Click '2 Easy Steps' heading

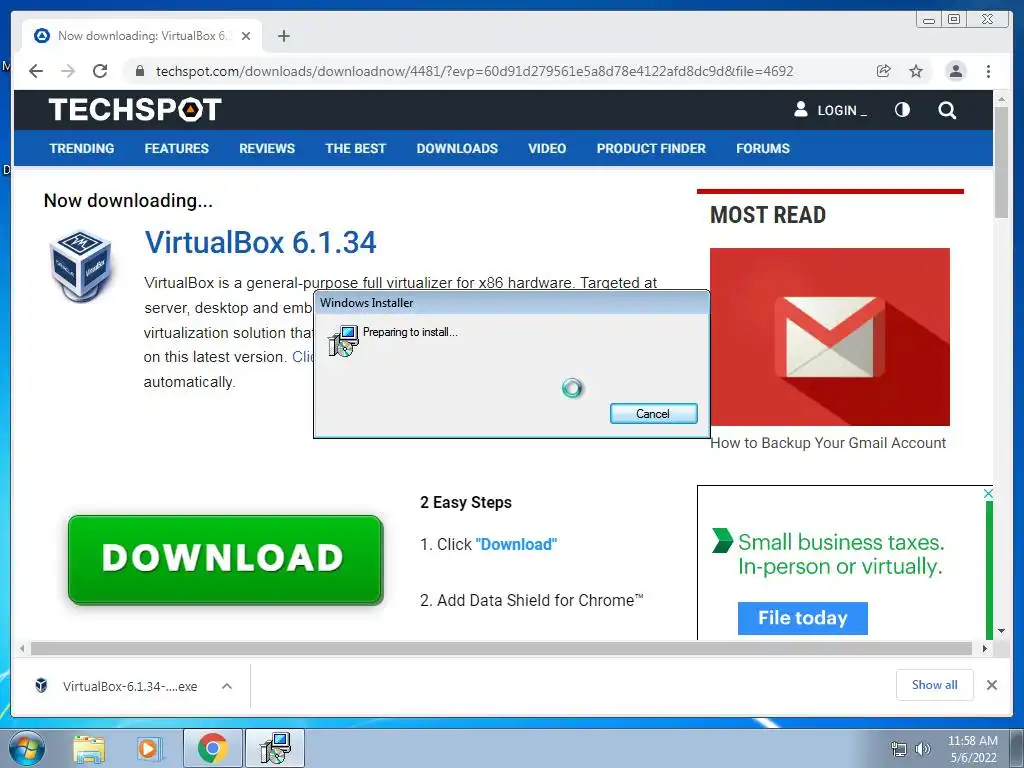coord(466,502)
